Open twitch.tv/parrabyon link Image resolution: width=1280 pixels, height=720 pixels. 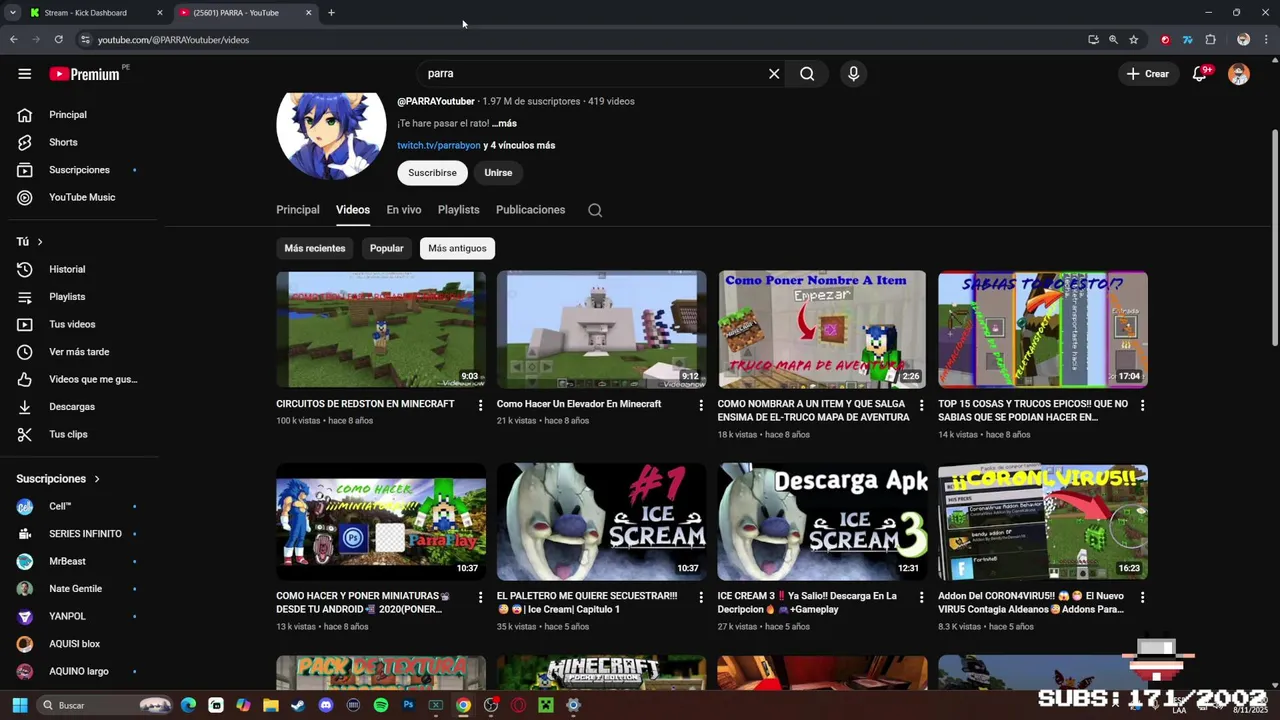pos(439,146)
